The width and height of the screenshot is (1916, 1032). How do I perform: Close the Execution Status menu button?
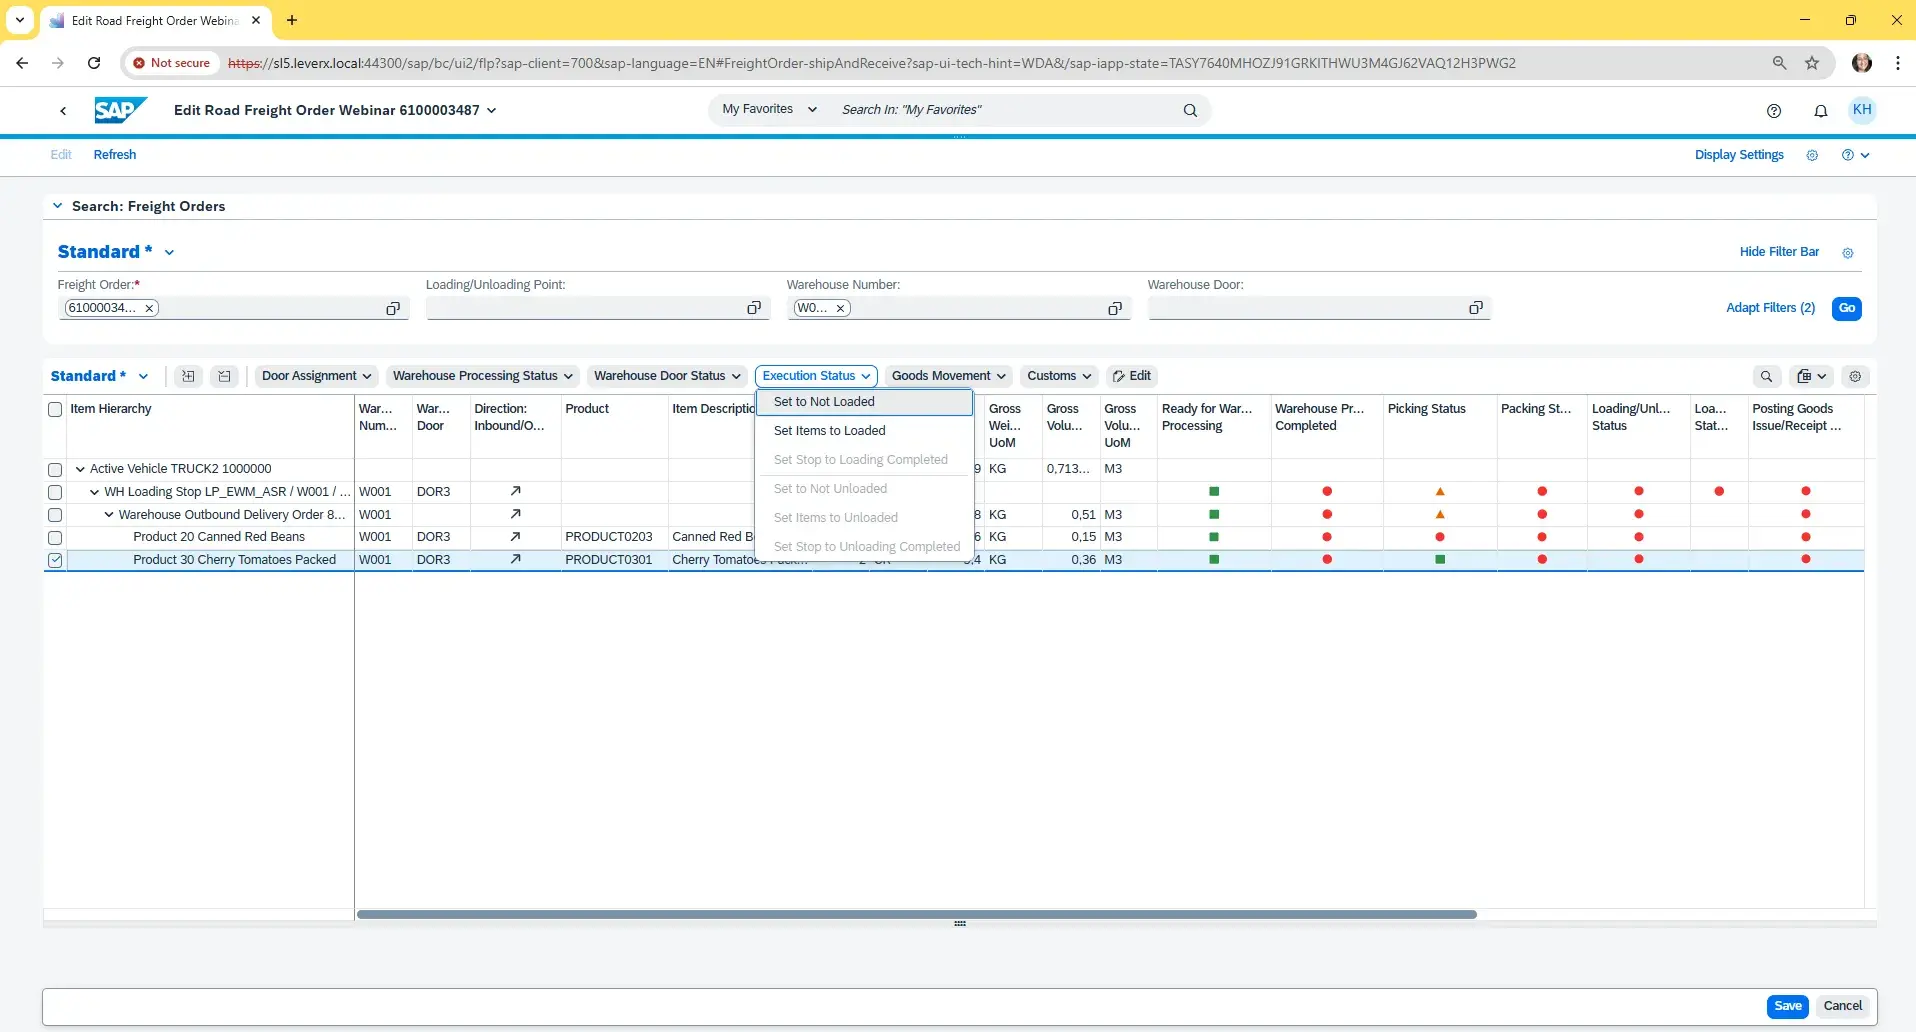tap(816, 376)
